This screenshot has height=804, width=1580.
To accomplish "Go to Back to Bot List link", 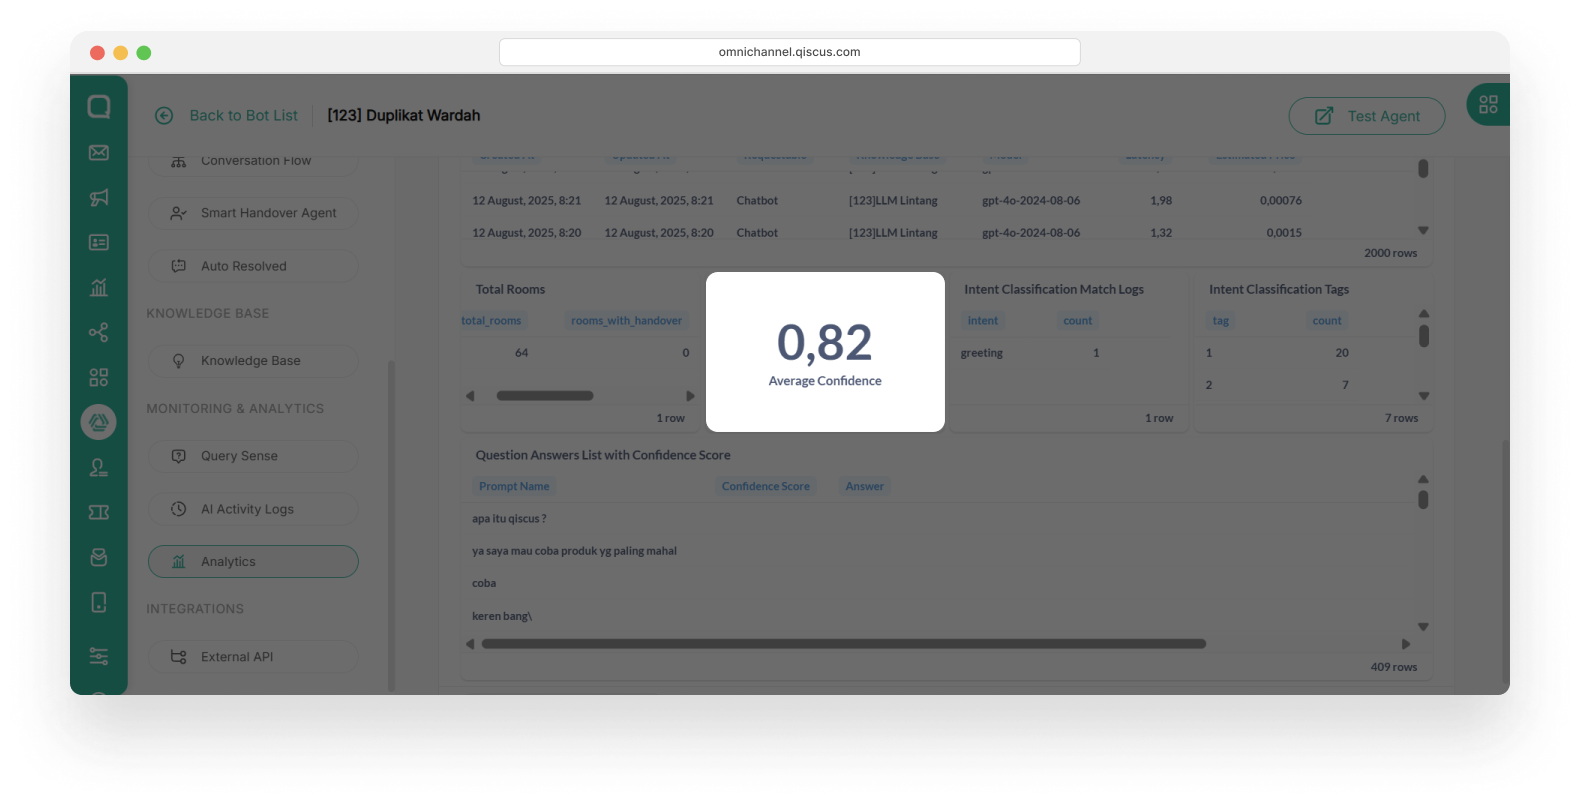I will [x=243, y=116].
